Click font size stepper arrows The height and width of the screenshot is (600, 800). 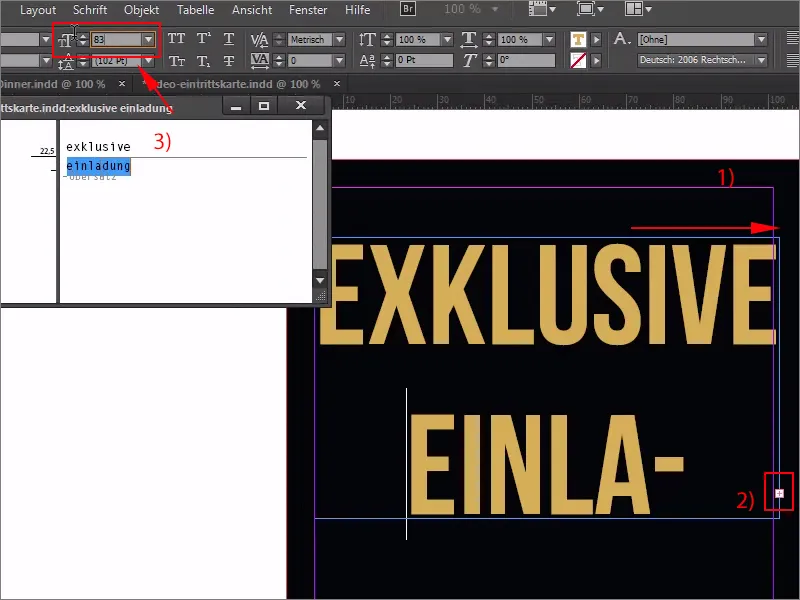point(83,39)
